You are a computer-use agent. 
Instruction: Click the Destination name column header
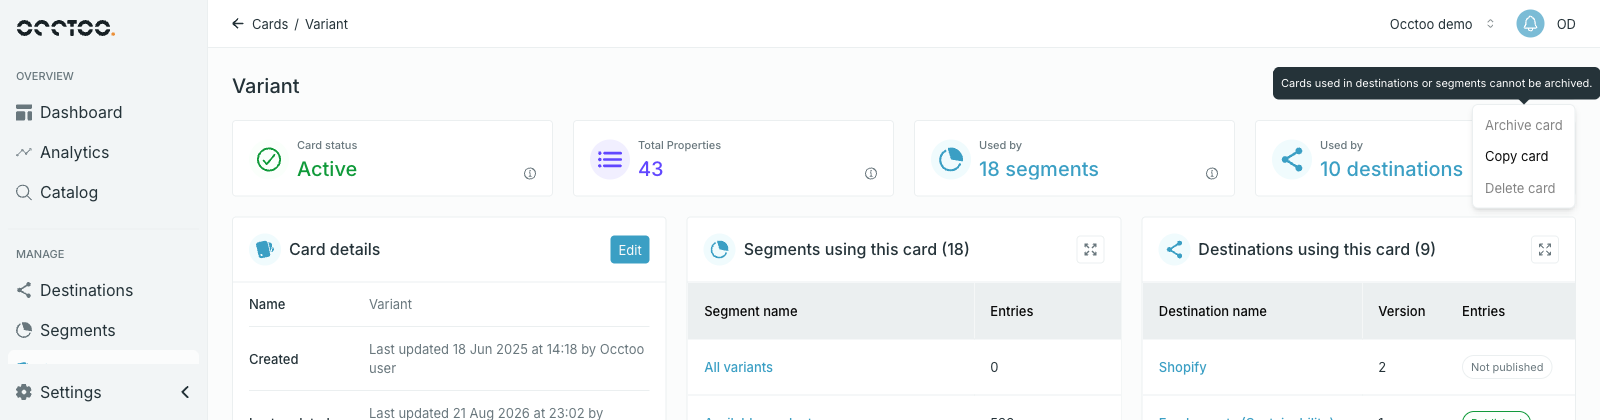point(1213,311)
